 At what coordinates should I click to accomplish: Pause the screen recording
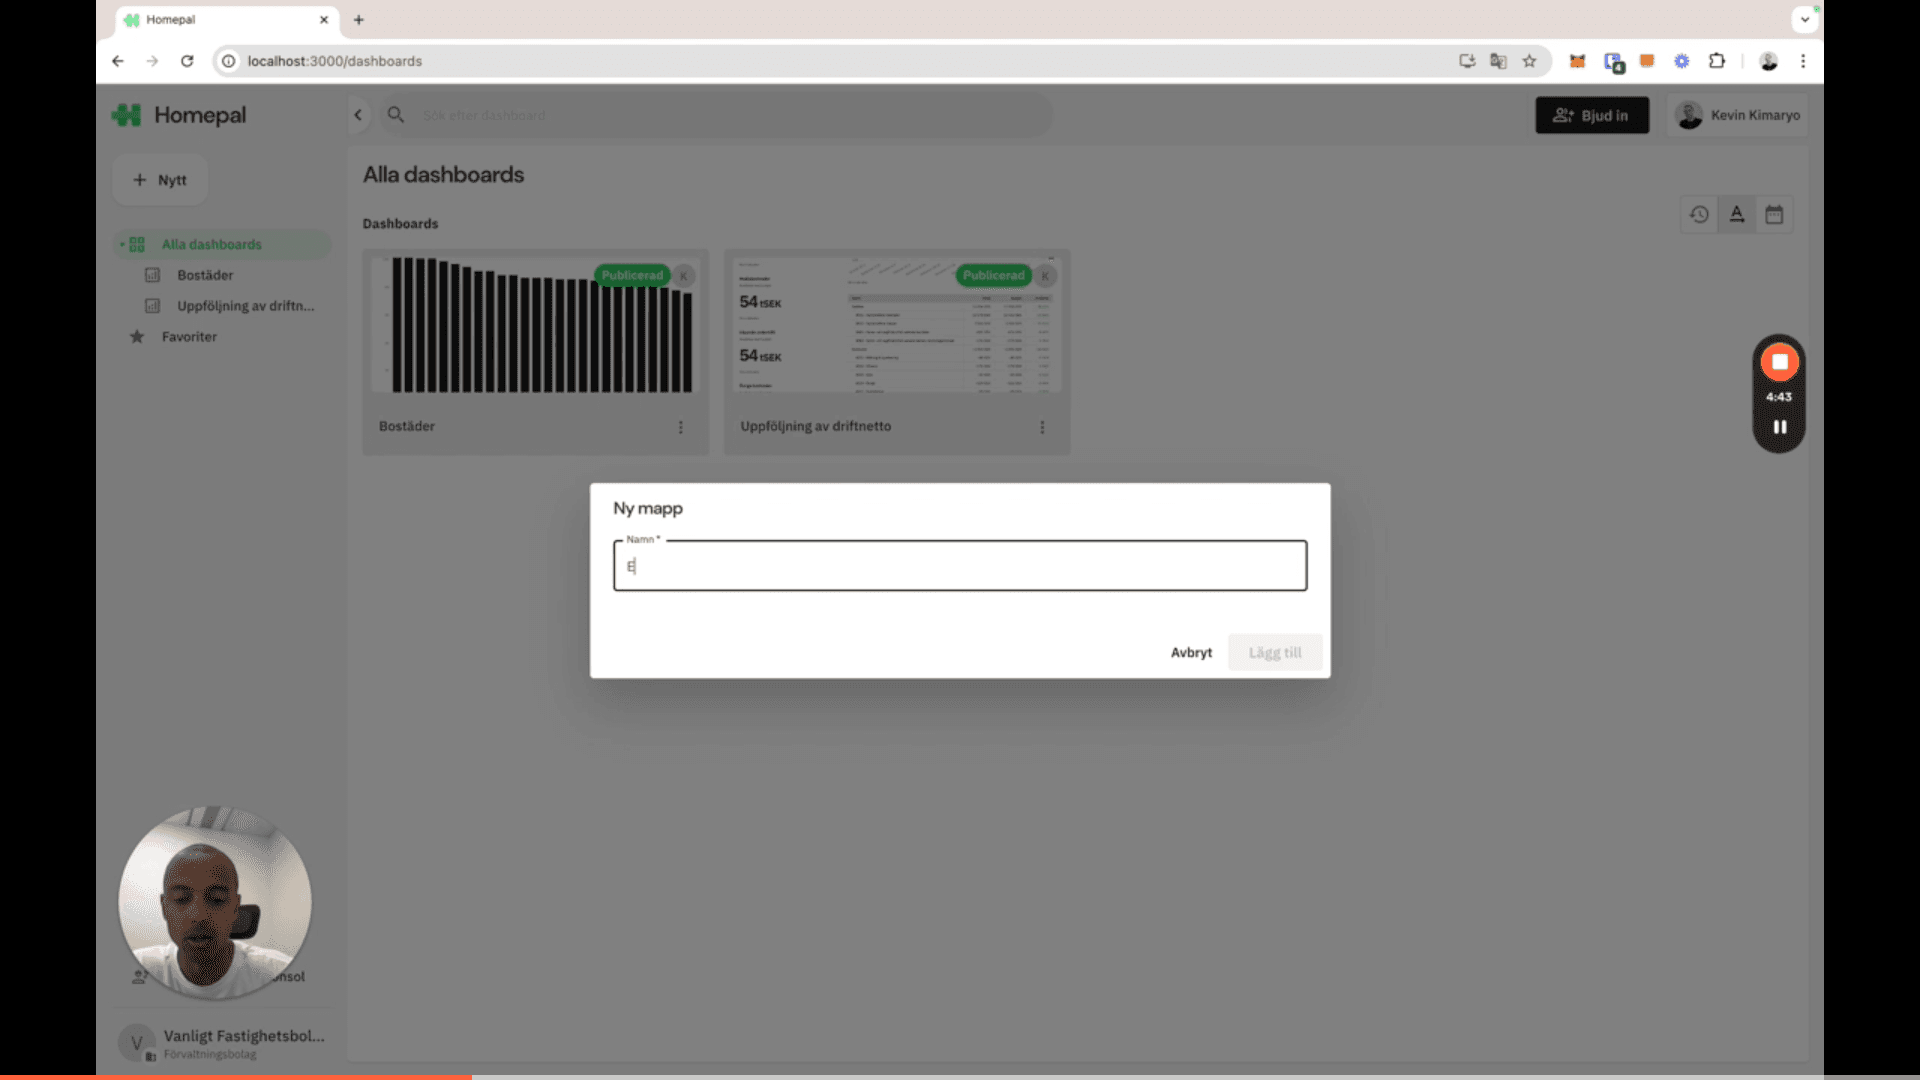pyautogui.click(x=1780, y=427)
